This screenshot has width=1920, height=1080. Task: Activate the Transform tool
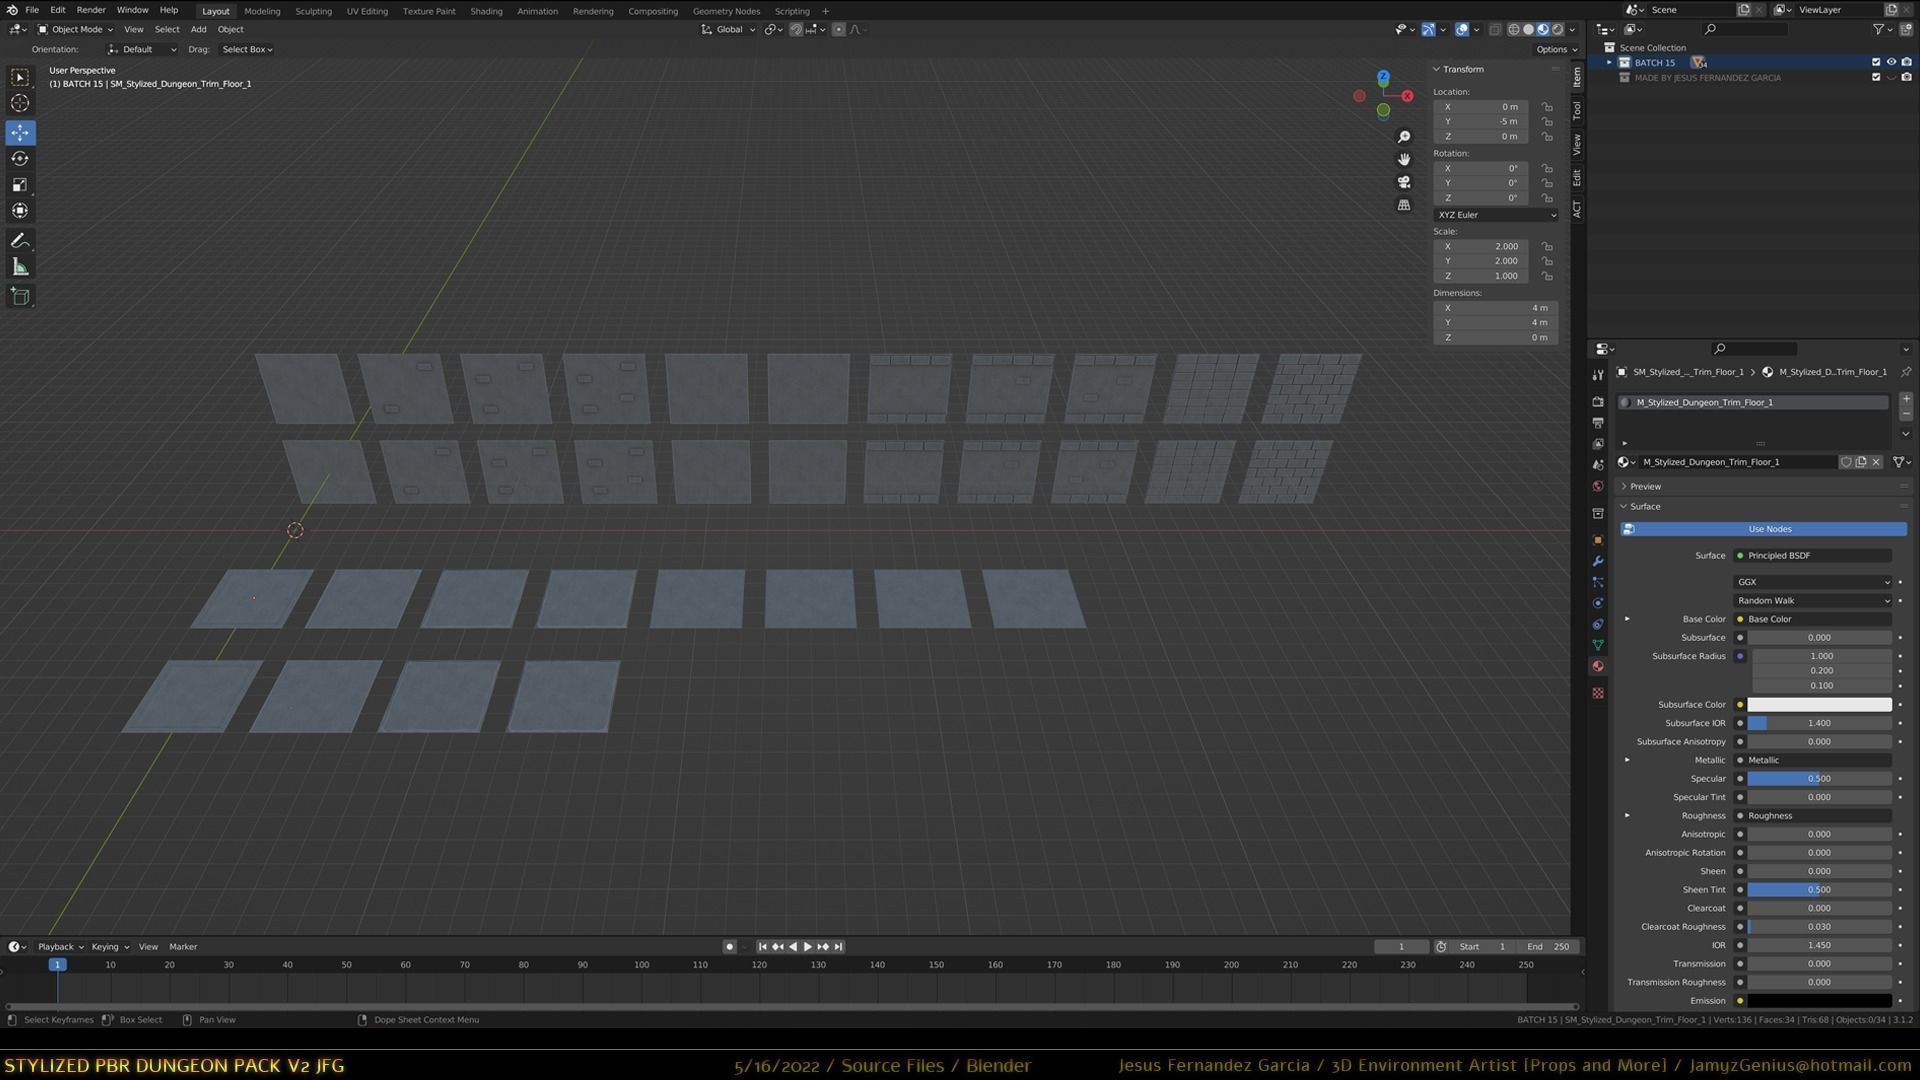tap(20, 211)
